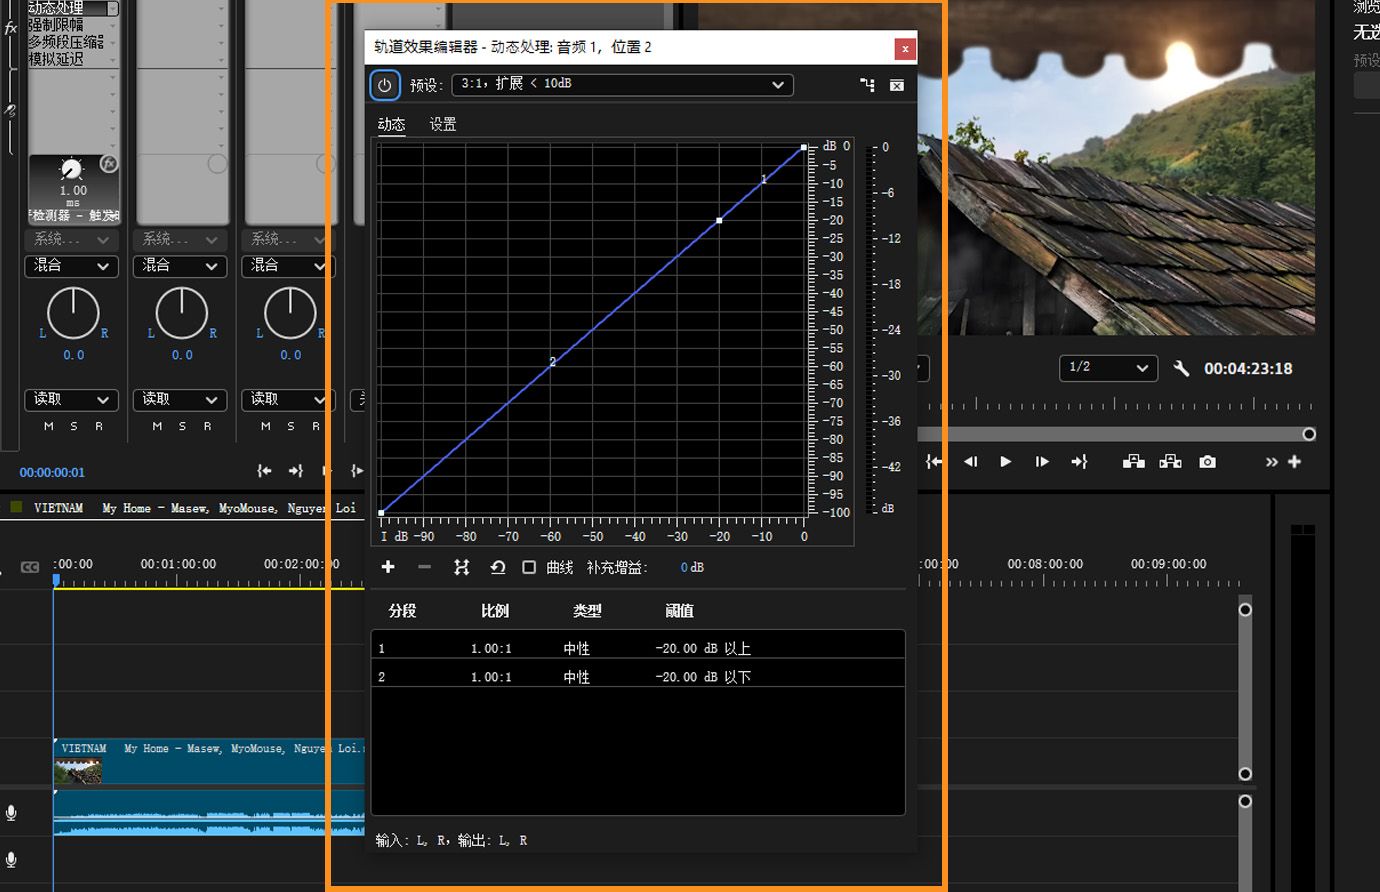The width and height of the screenshot is (1380, 892).
Task: Capture a frame with the camera icon
Action: tap(1206, 461)
